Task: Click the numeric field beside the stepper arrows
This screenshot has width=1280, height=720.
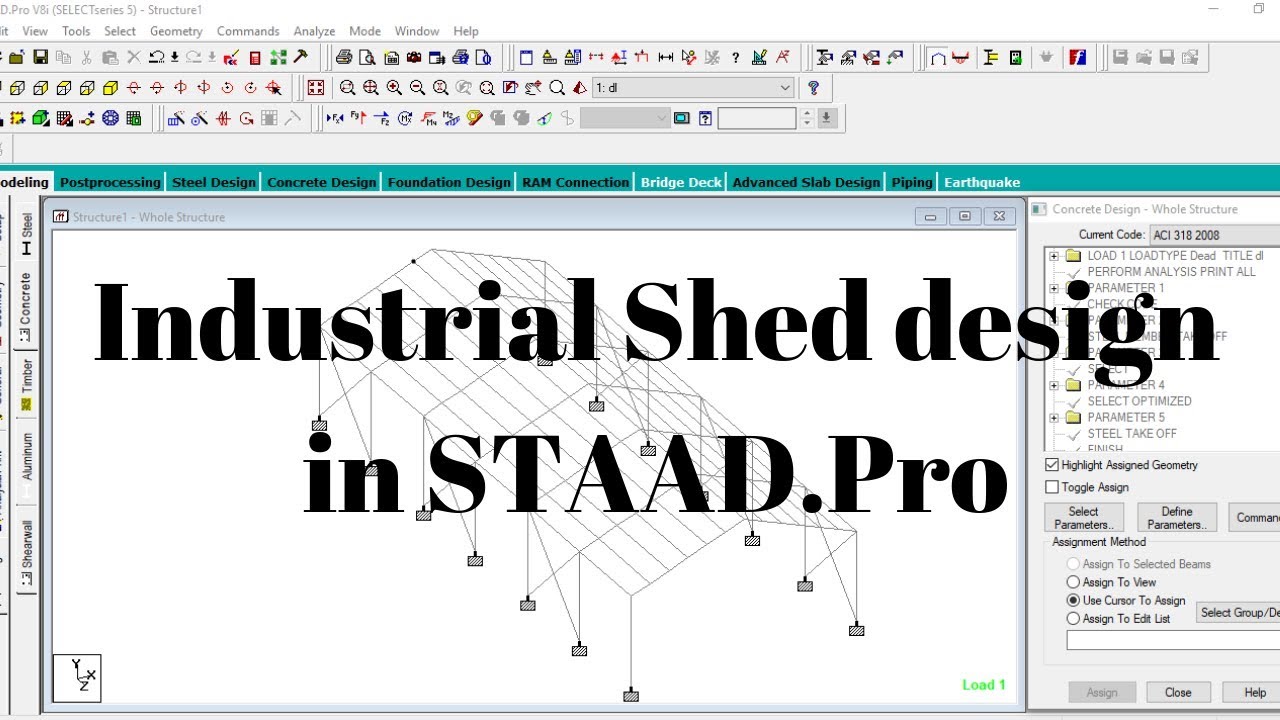Action: pyautogui.click(x=757, y=118)
